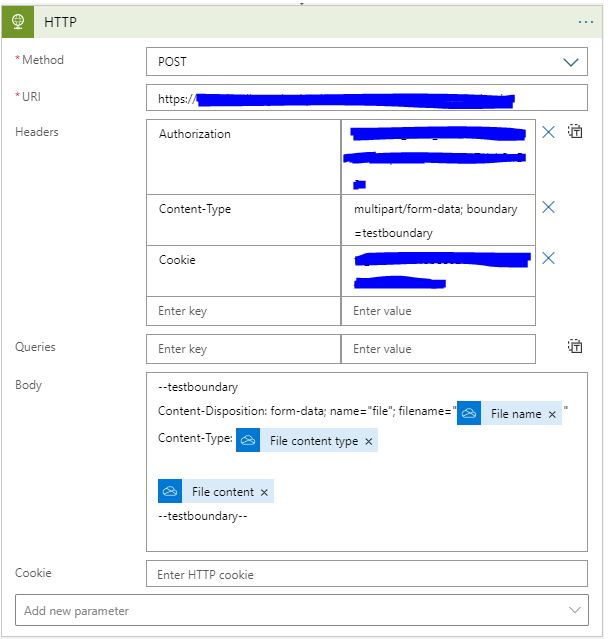The image size is (613, 639).
Task: Click the empty header value field
Action: pyautogui.click(x=437, y=311)
